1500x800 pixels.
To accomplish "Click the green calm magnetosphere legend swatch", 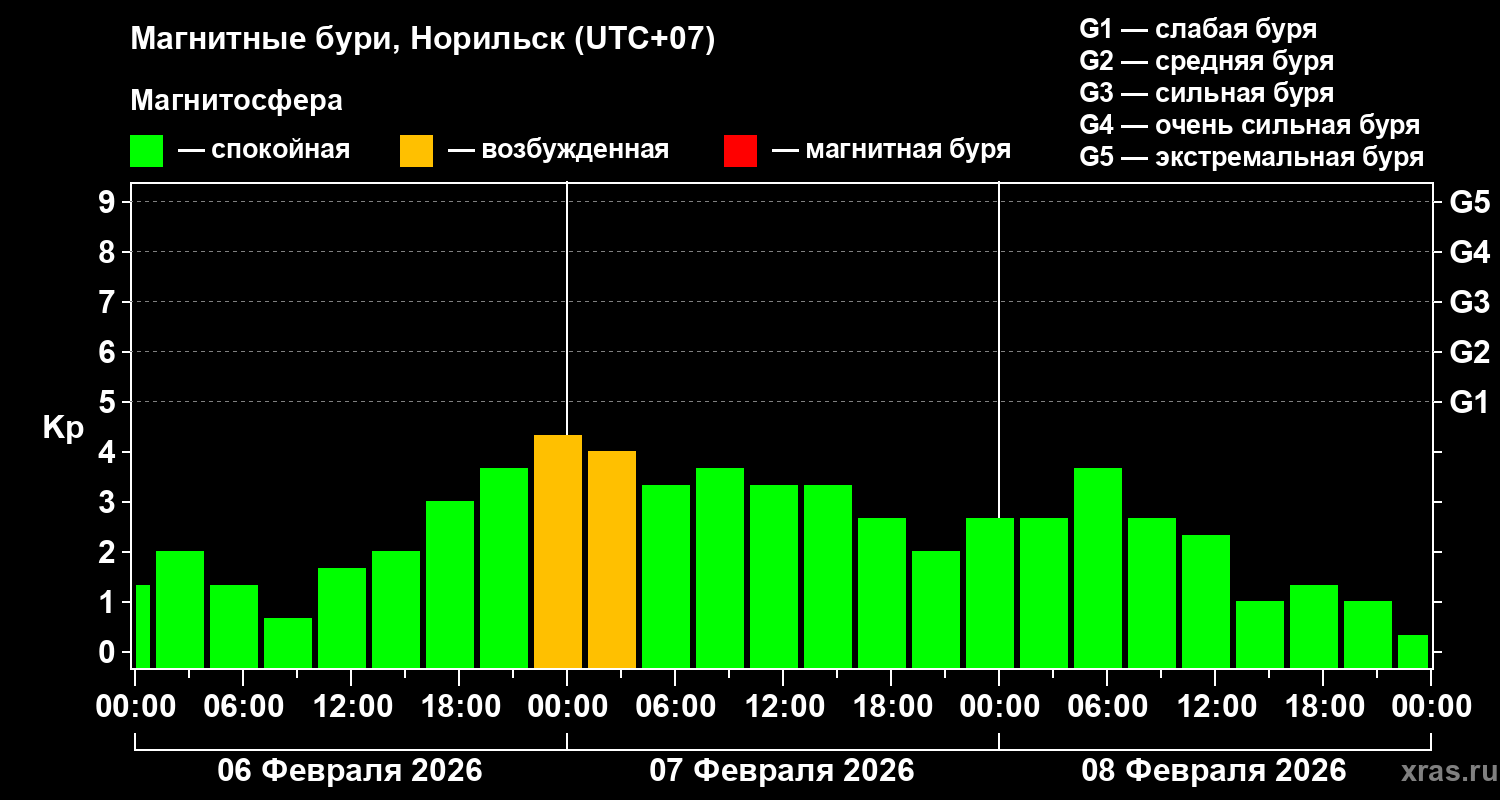I will (x=146, y=151).
